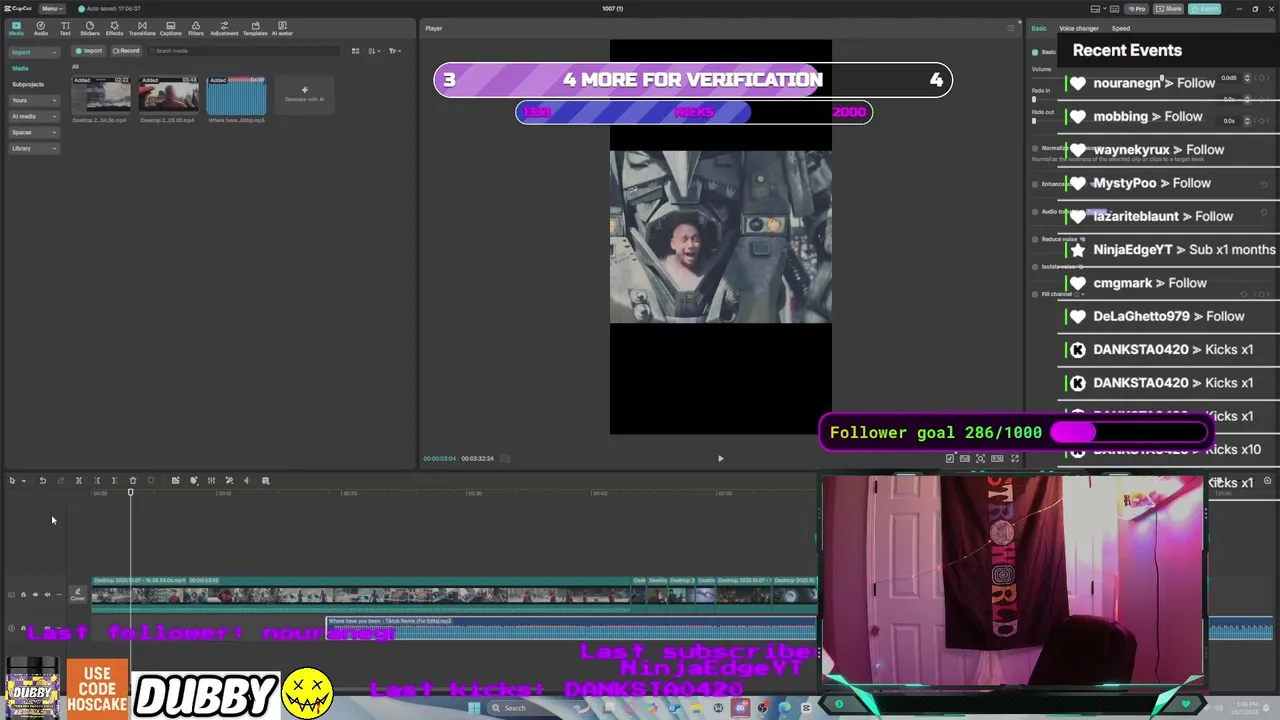Enable the Reduce noise checkbox
The height and width of the screenshot is (720, 1280).
pos(1035,240)
